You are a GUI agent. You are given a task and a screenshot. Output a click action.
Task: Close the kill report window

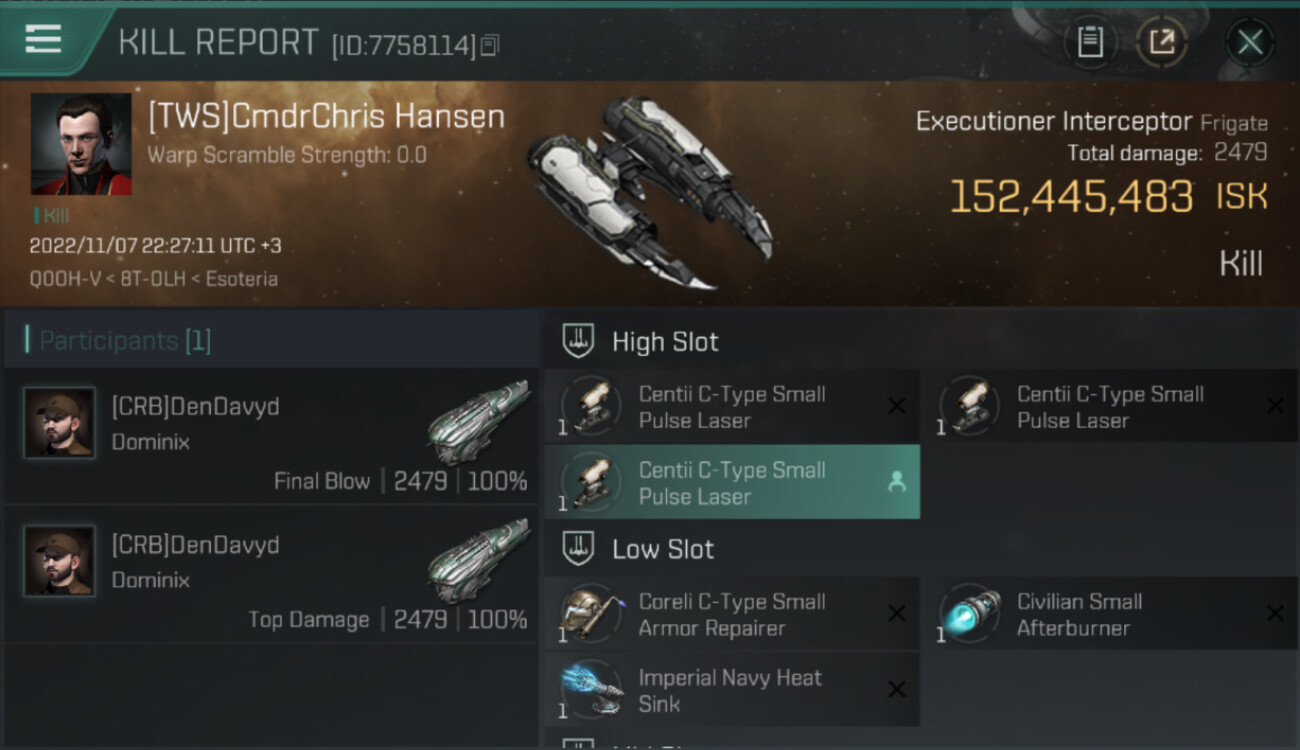coord(1249,42)
